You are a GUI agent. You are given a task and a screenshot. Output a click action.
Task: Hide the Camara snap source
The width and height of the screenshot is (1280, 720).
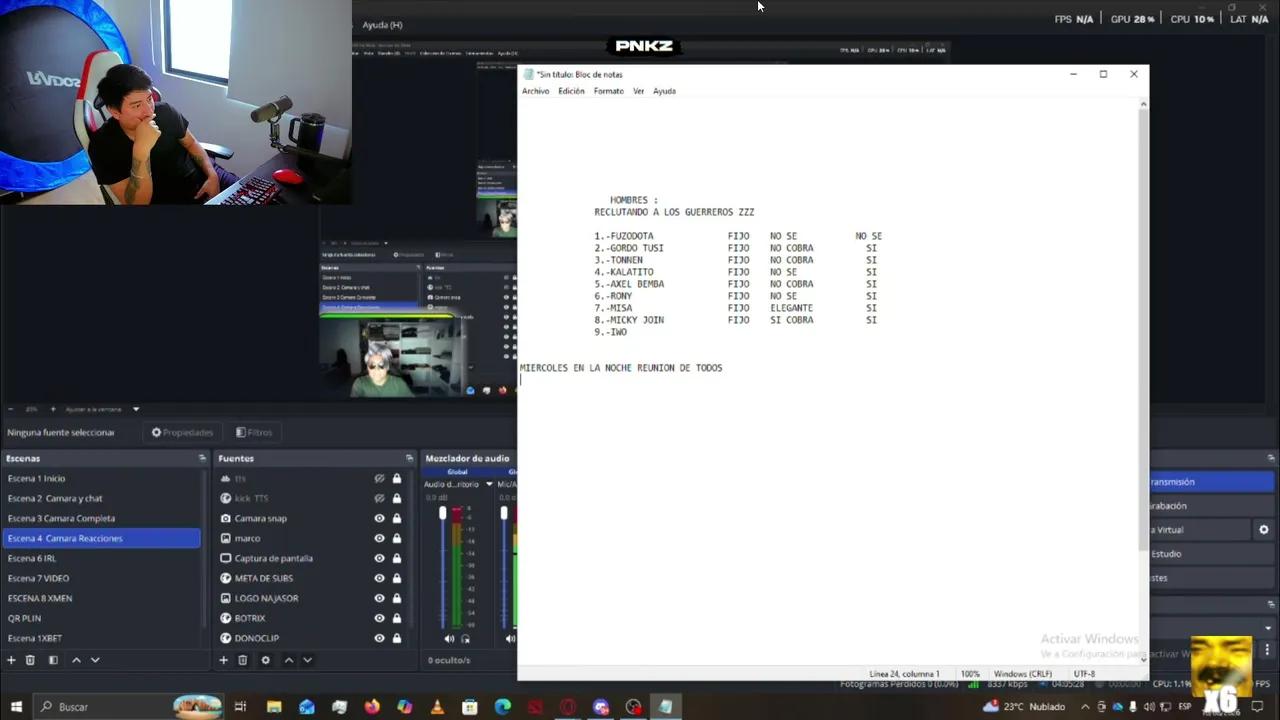379,518
